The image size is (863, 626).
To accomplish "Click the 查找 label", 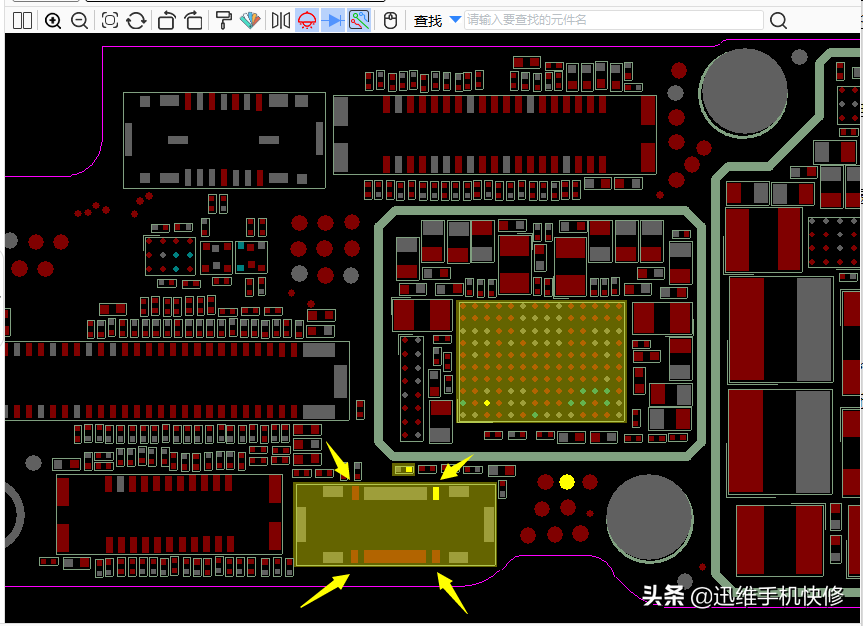I will coord(428,21).
